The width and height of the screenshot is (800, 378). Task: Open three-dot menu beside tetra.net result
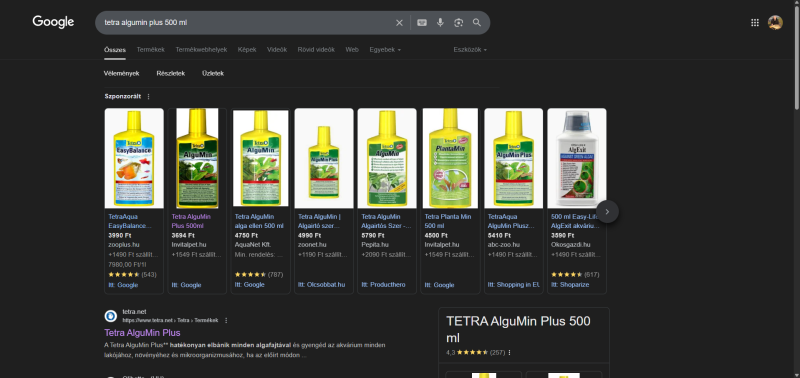tap(226, 320)
